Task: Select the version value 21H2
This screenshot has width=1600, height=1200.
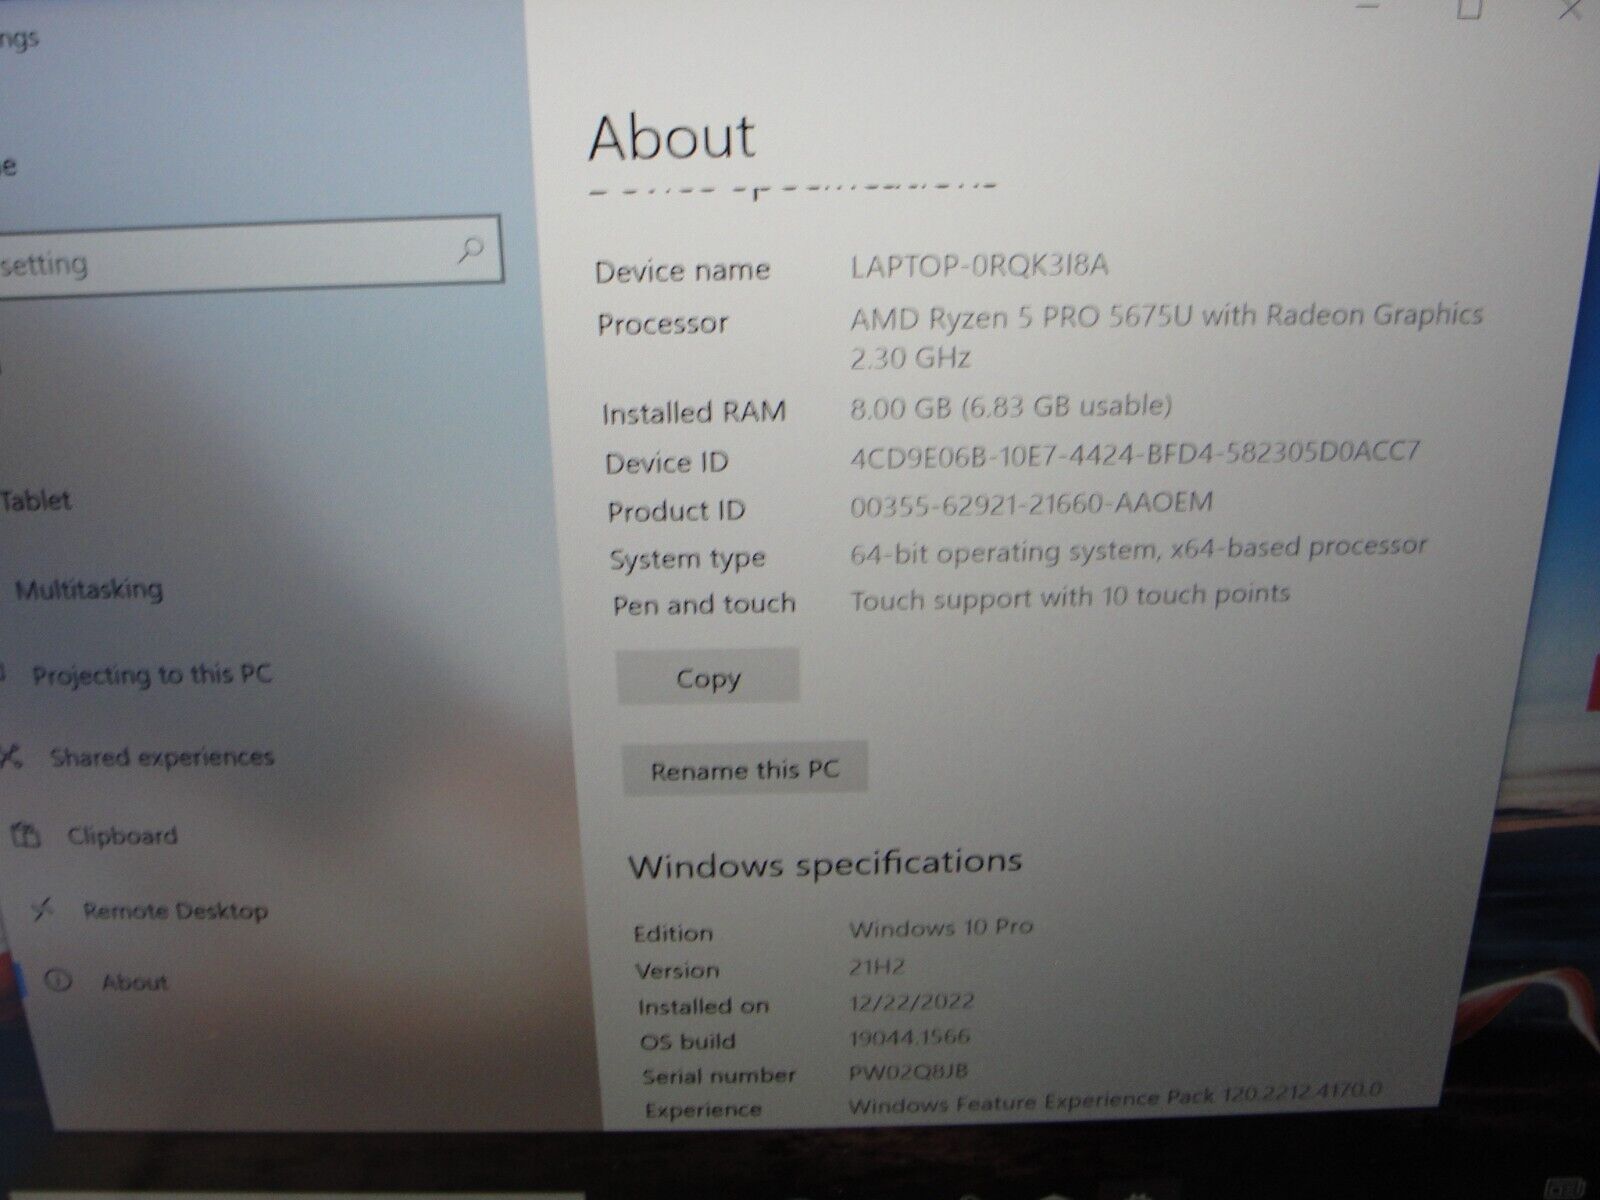Action: click(x=877, y=966)
